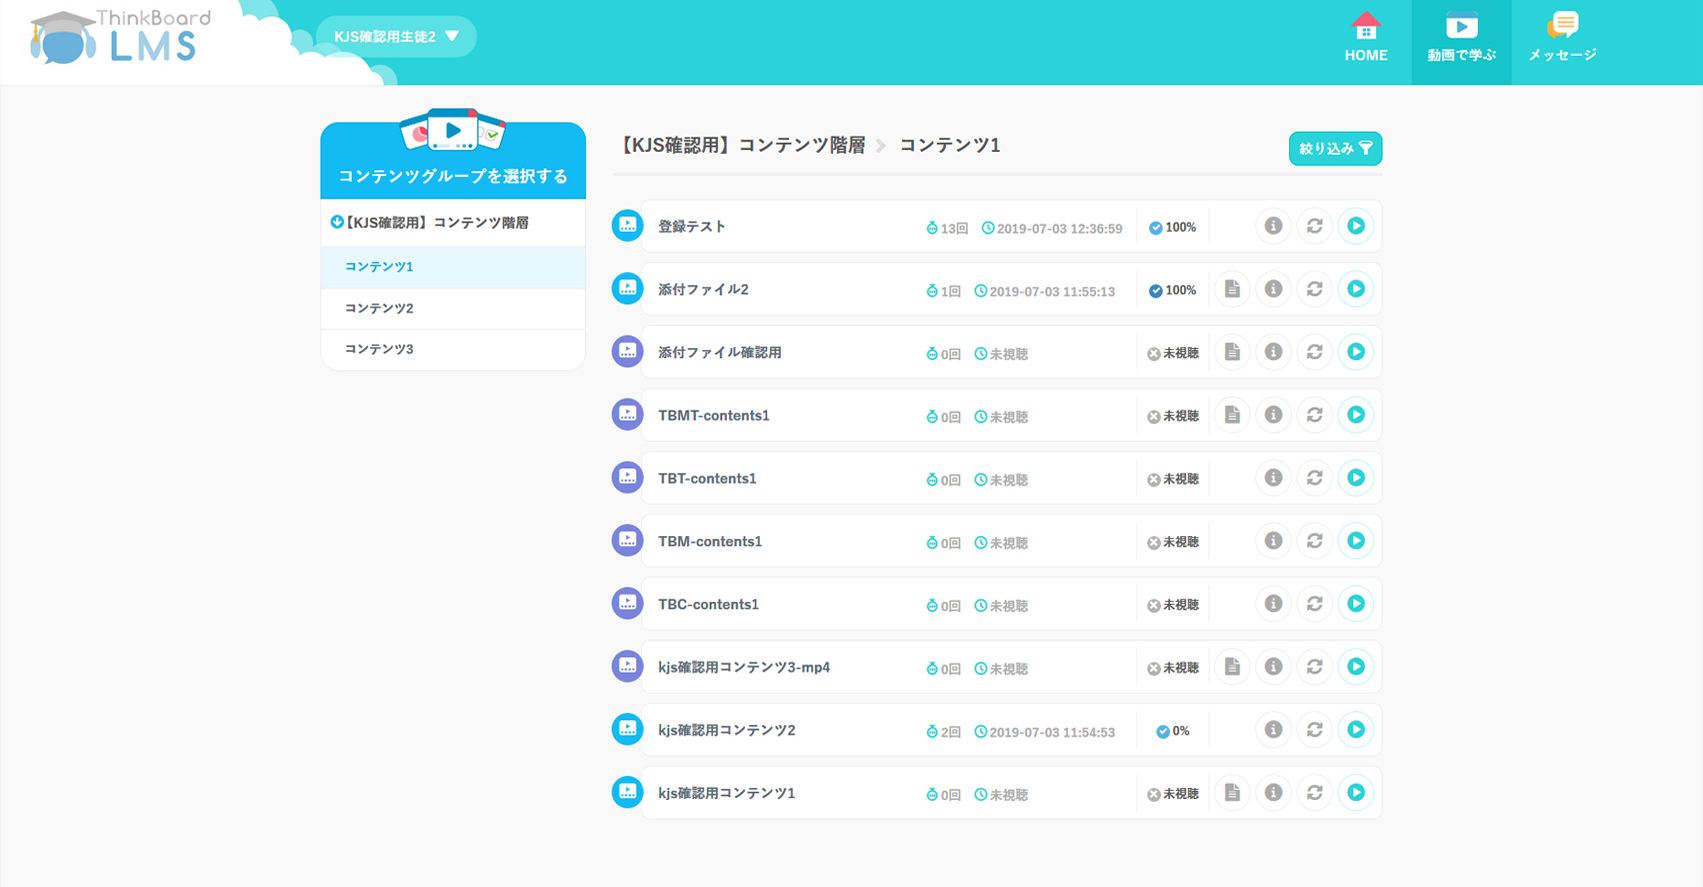Refresh status of 登録テスト
Screen dimensions: 1703x887
[1315, 226]
